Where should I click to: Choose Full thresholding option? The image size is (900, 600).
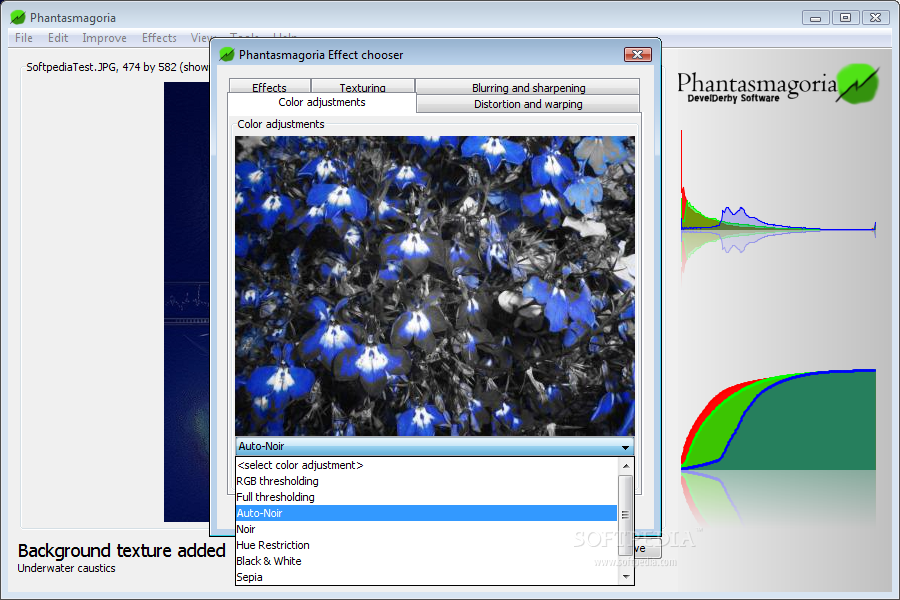pyautogui.click(x=426, y=497)
